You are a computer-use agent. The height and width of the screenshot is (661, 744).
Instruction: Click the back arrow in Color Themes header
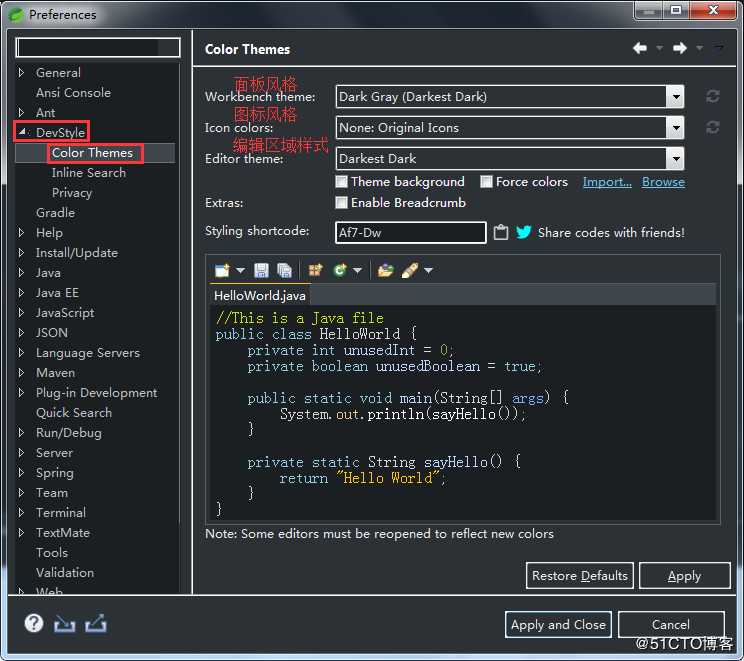coord(640,48)
